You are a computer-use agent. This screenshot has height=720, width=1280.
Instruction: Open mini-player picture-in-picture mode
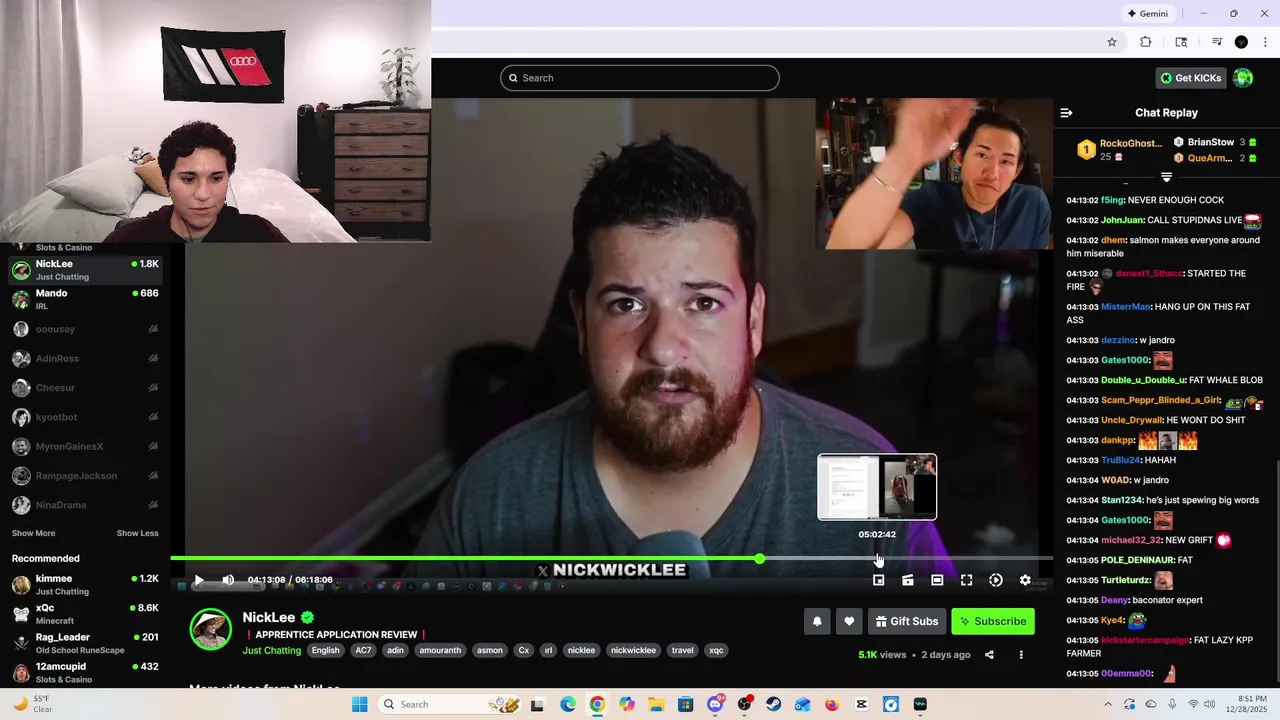[878, 580]
